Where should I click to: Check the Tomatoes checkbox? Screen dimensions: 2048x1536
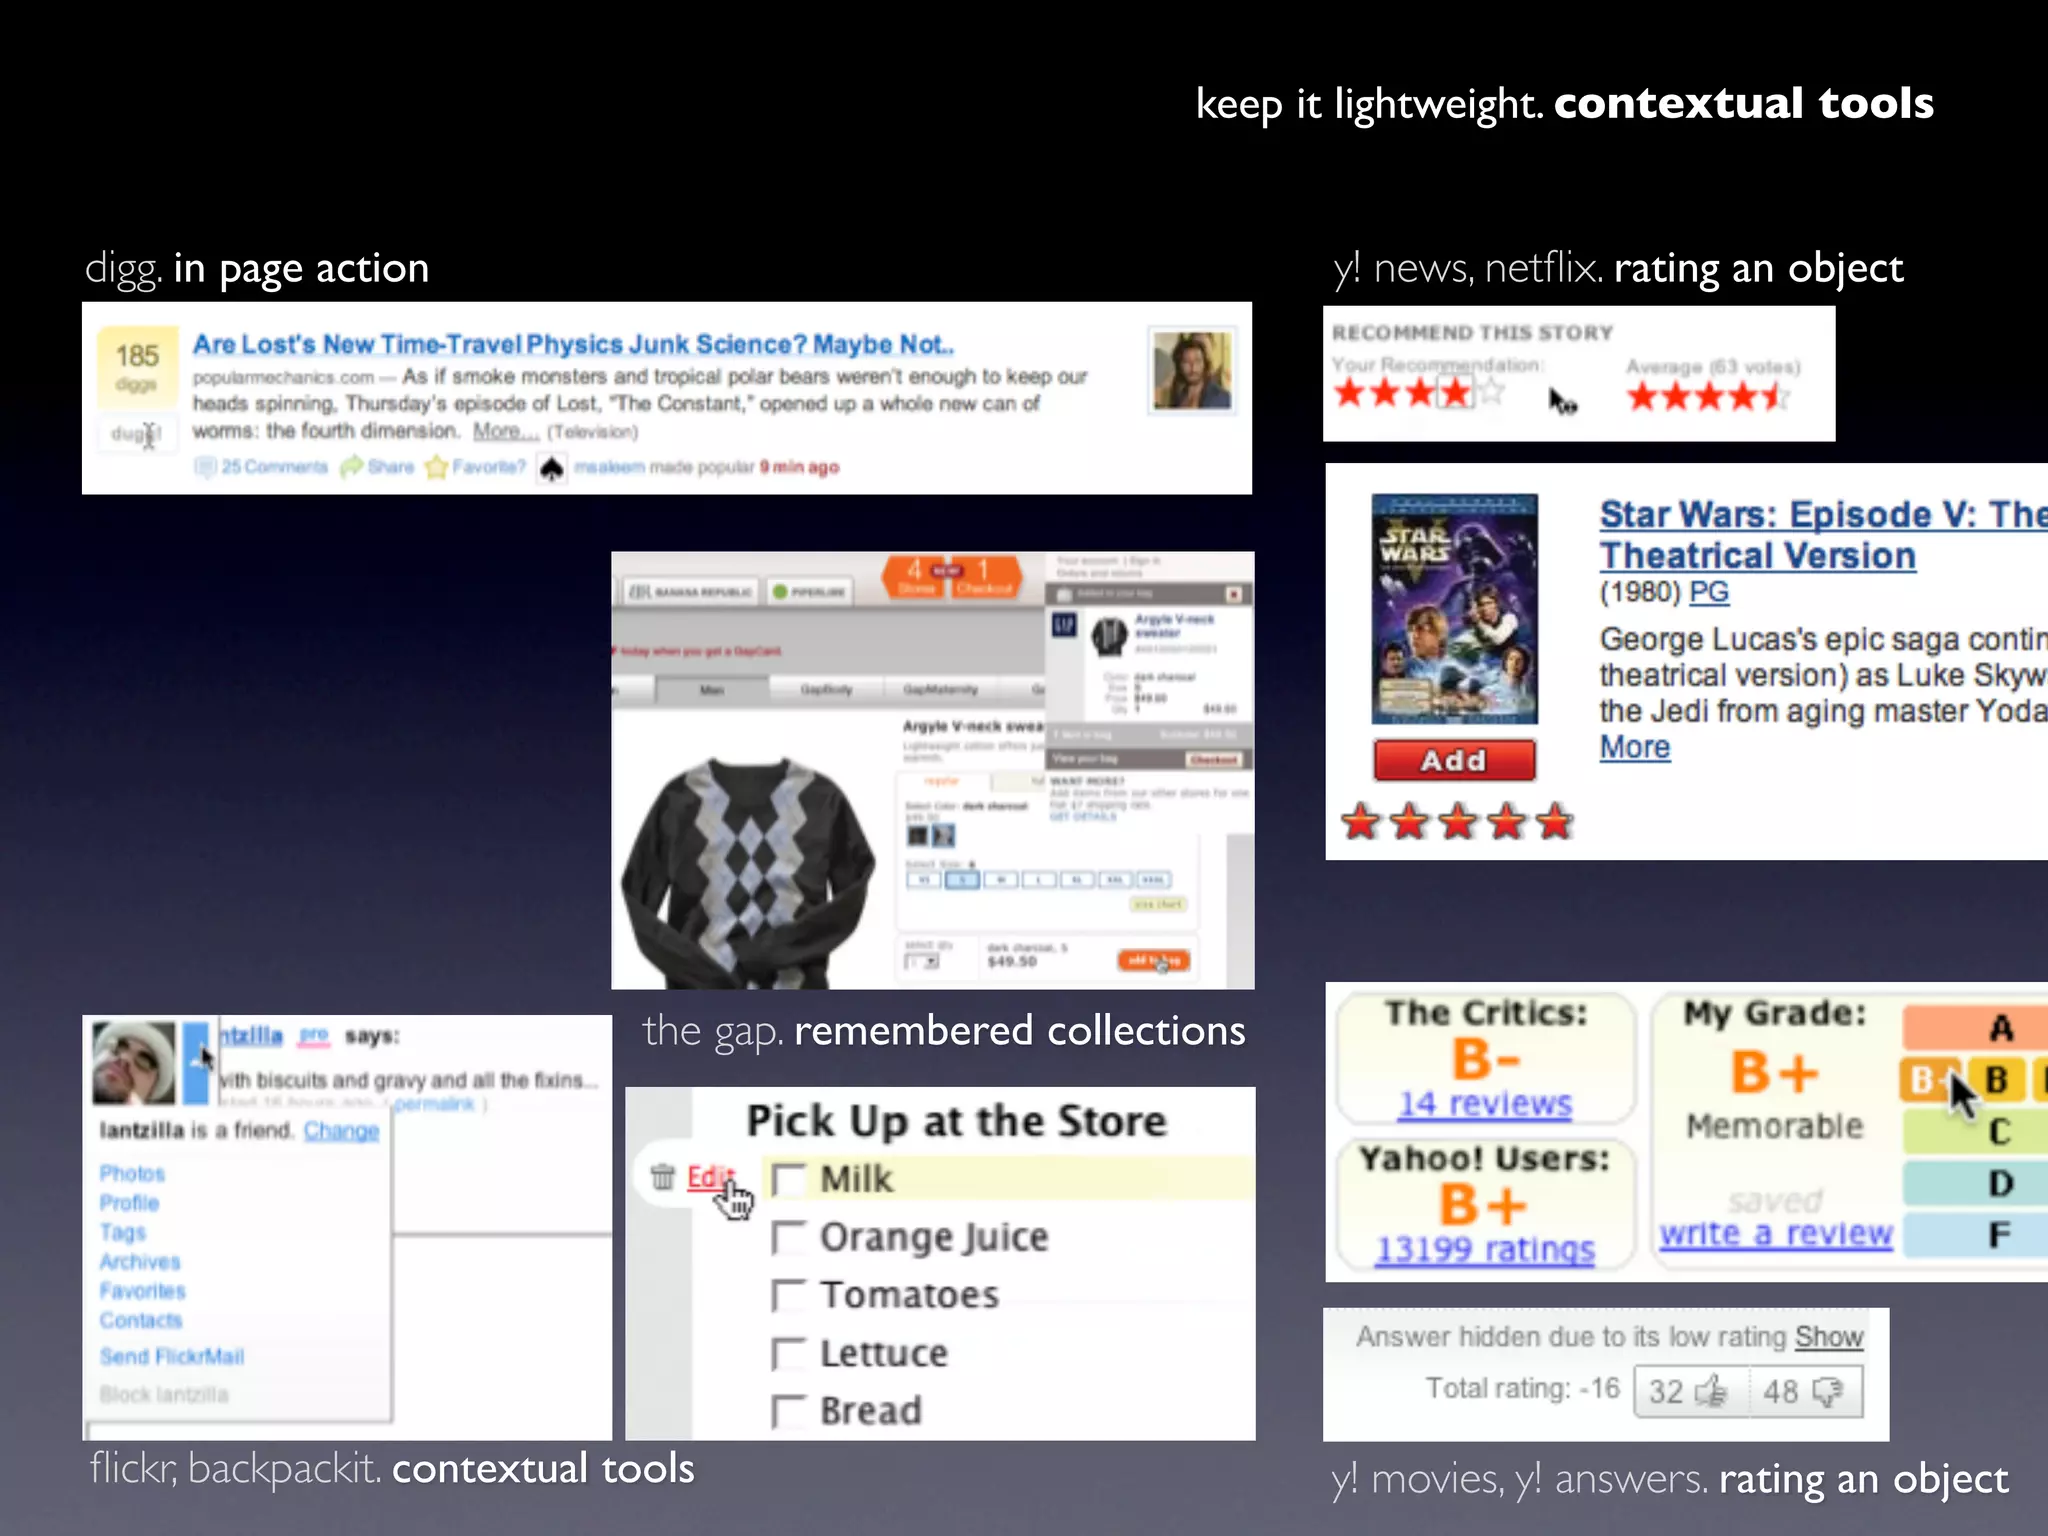pyautogui.click(x=789, y=1295)
